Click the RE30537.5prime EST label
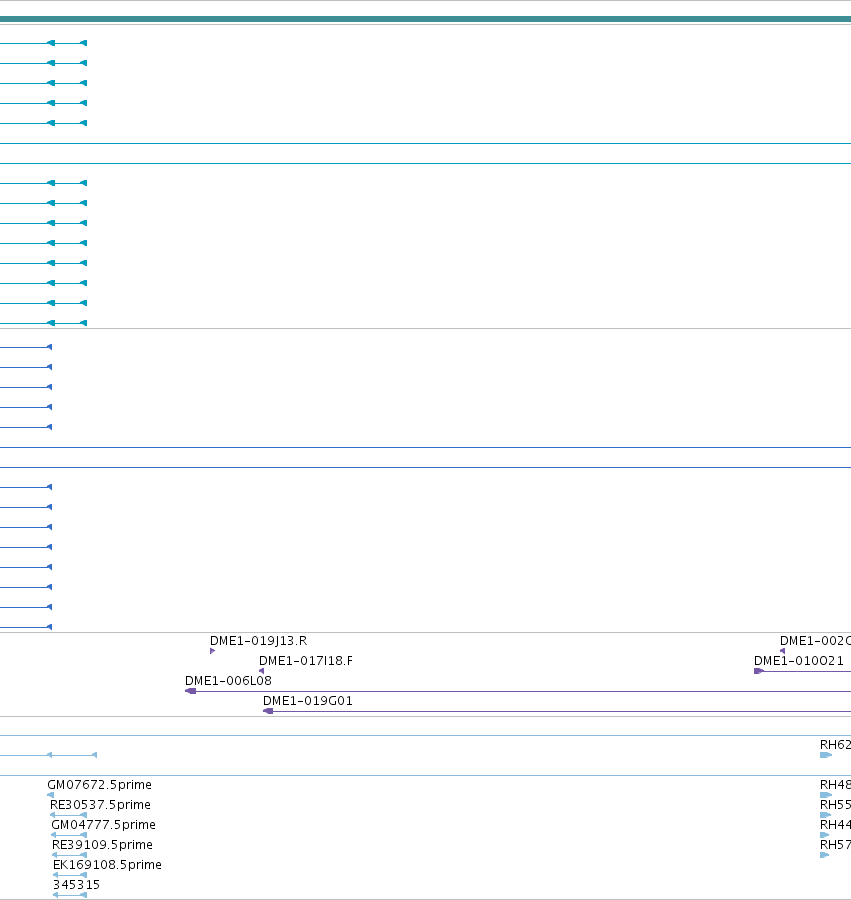 point(100,805)
